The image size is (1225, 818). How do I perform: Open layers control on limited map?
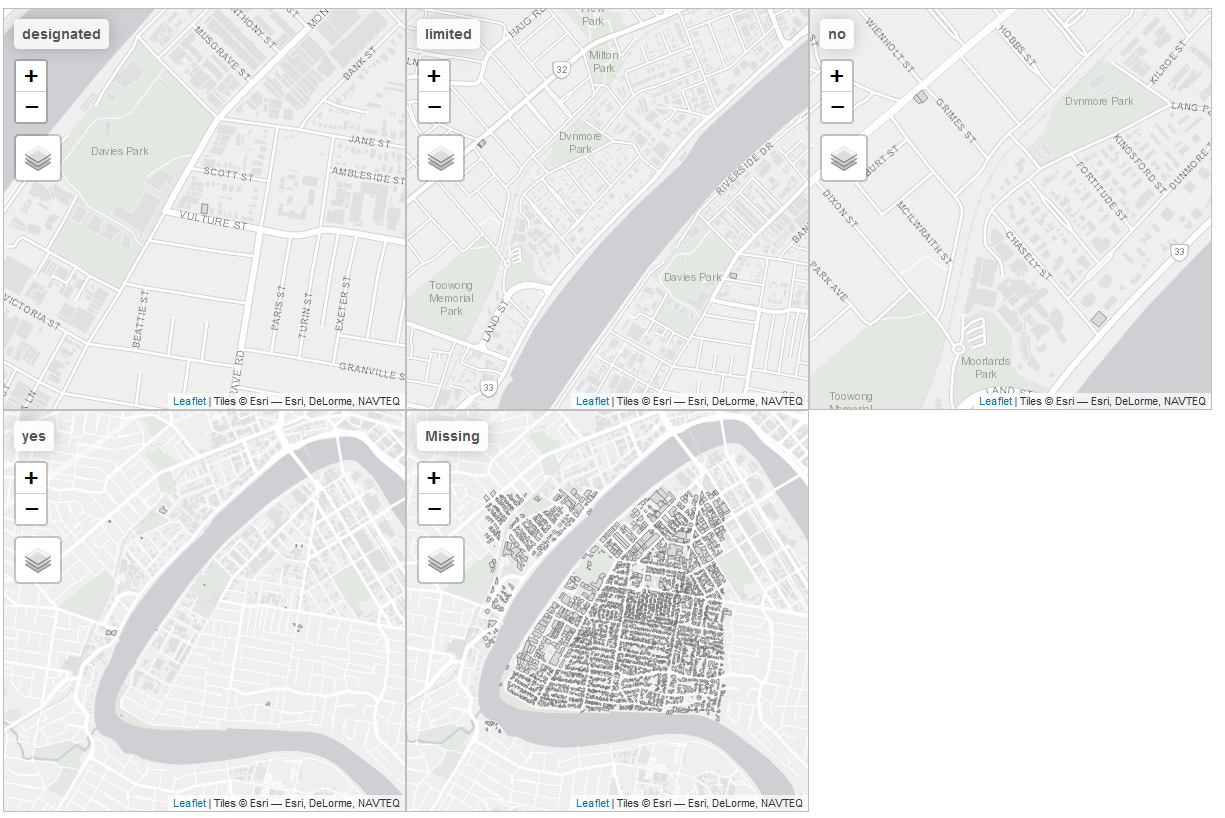click(x=440, y=158)
